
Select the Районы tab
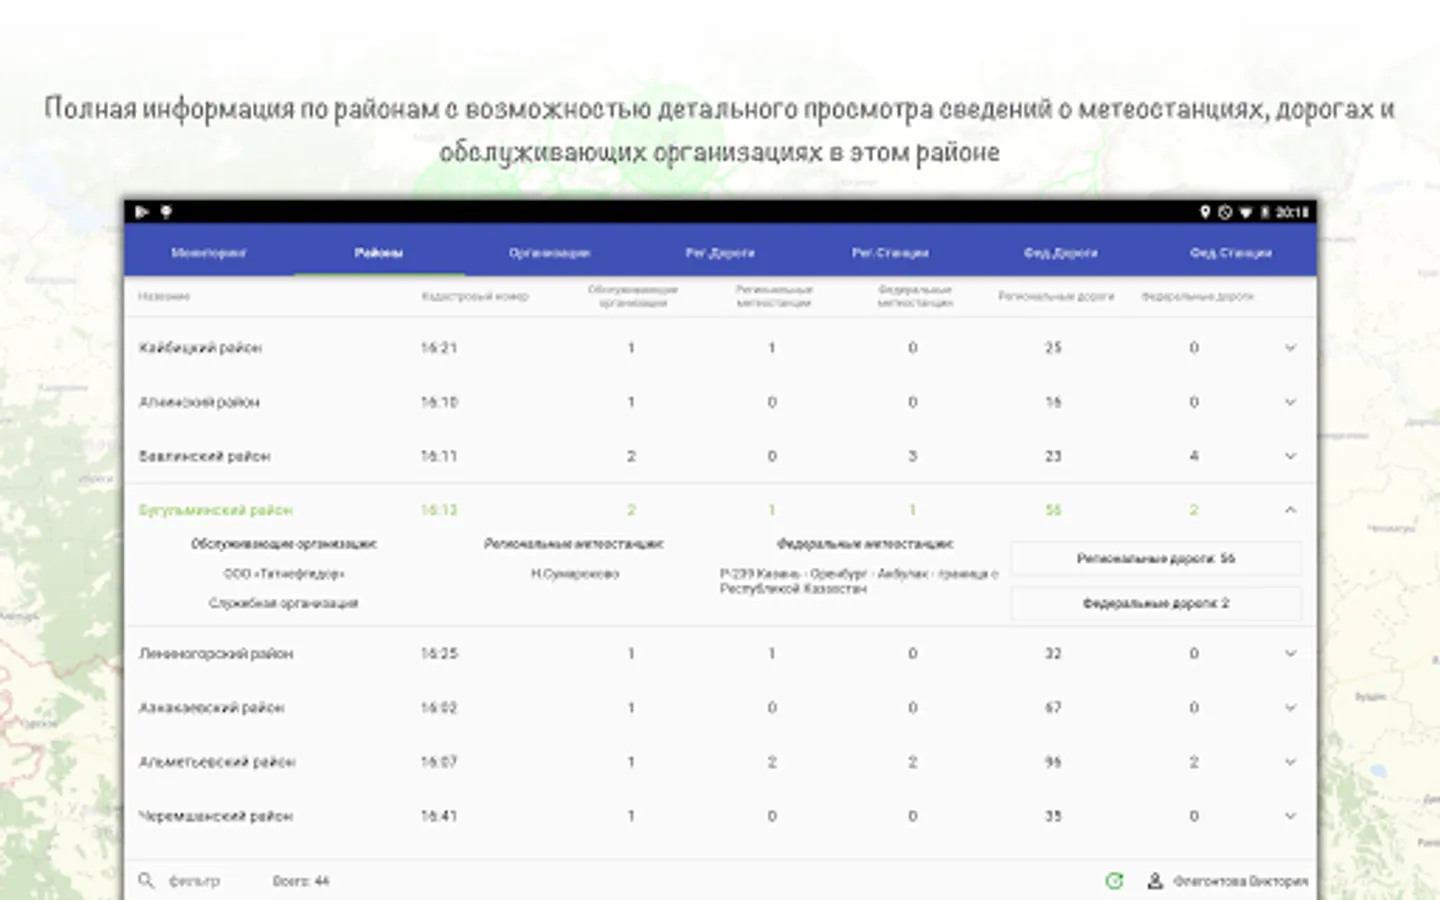click(379, 253)
